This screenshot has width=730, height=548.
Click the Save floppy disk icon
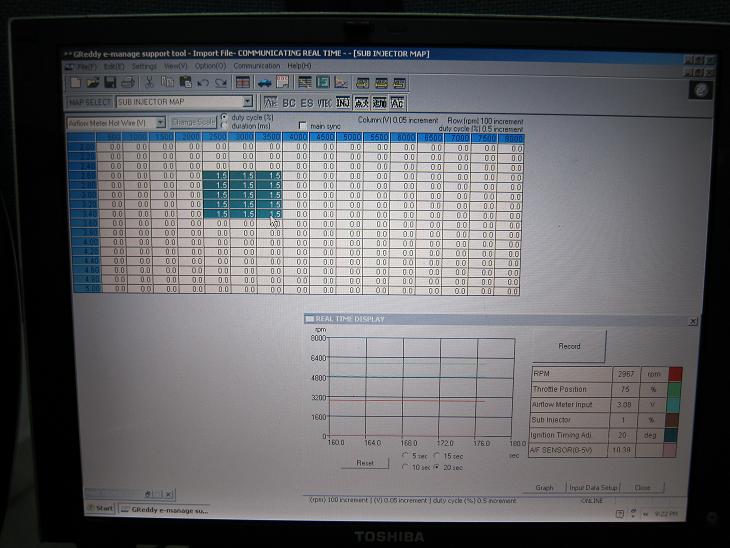108,82
